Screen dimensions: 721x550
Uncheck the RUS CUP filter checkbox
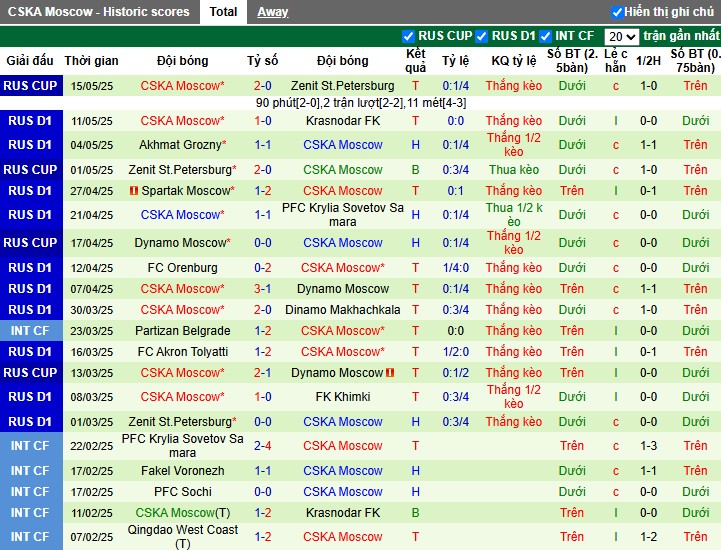click(408, 36)
